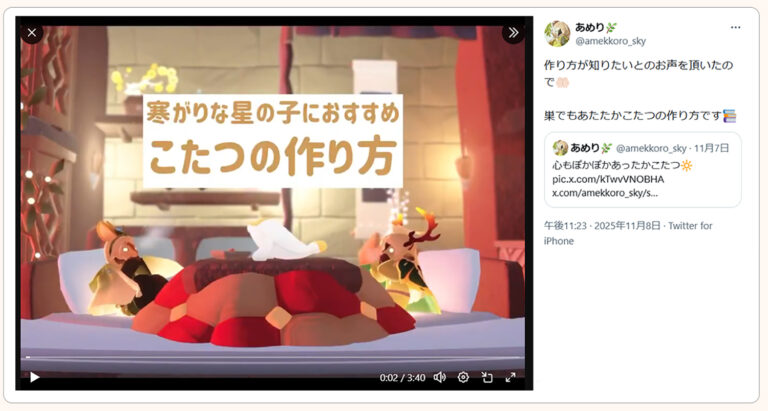
Task: Click the quoted post's small avatar
Action: tap(560, 148)
